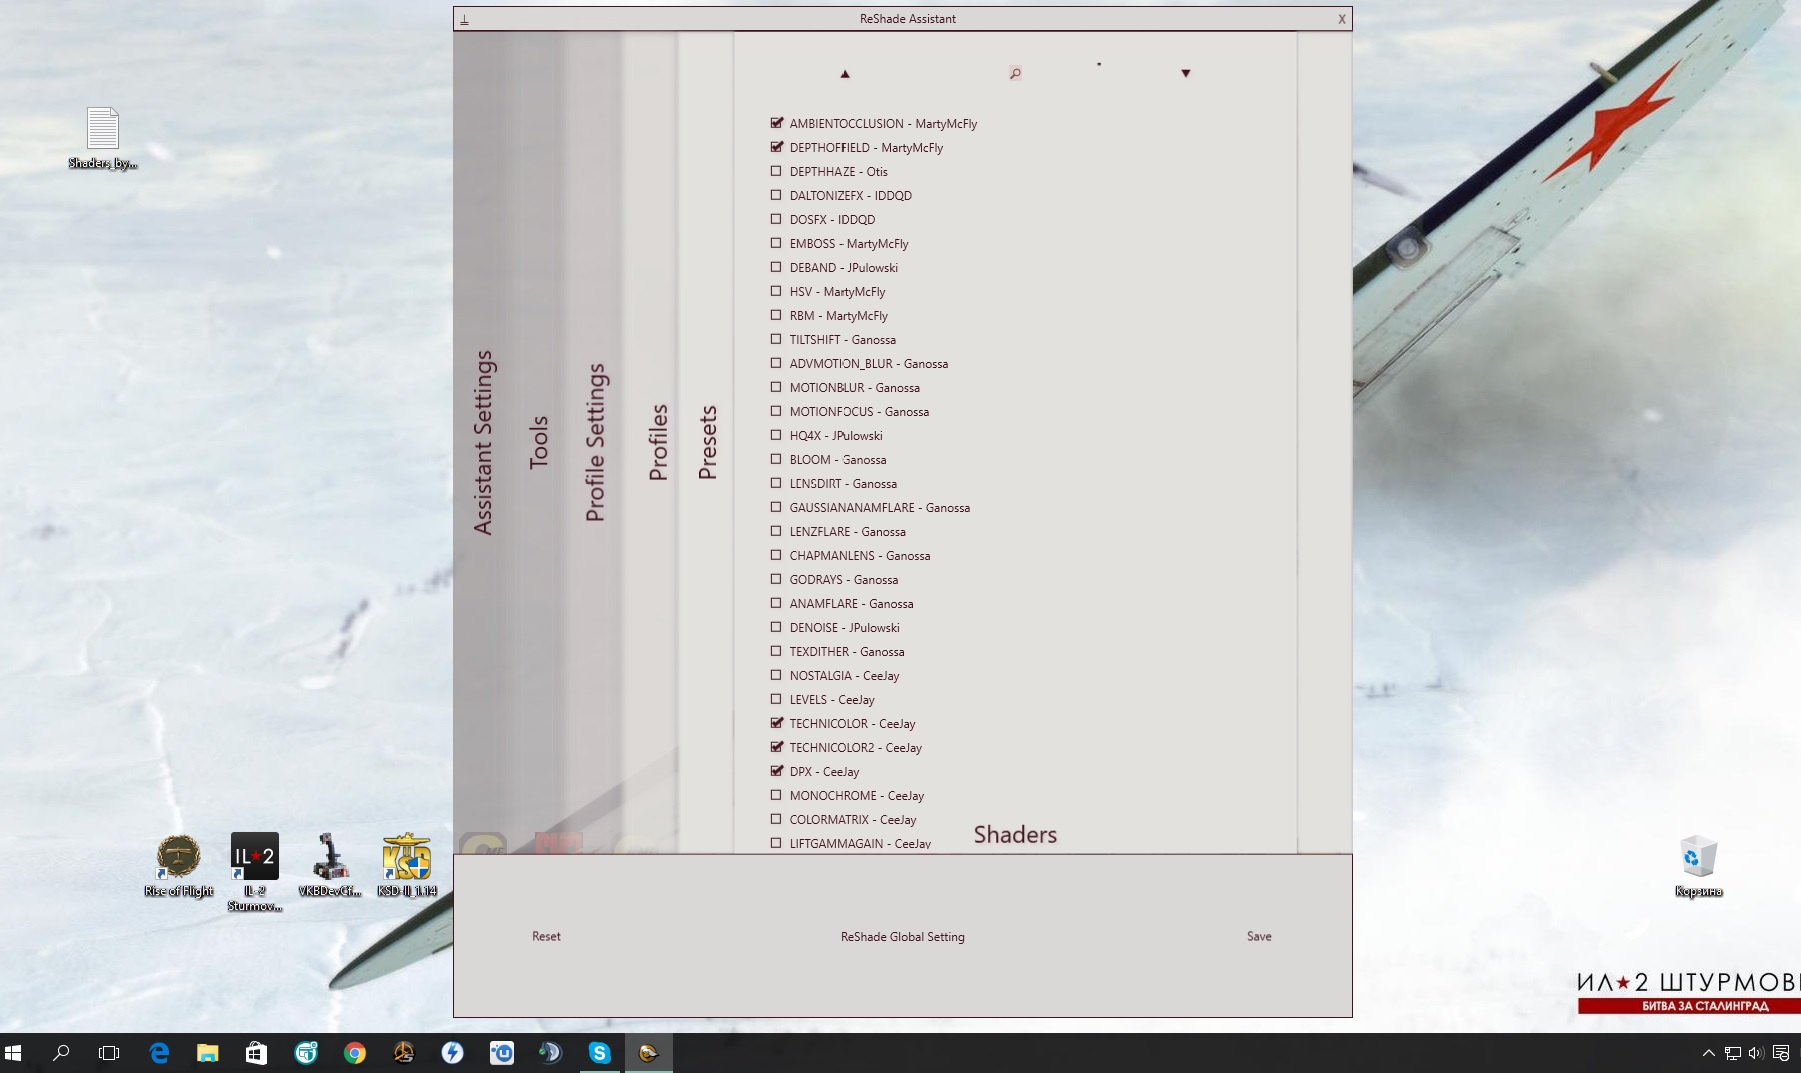Open the Recycle Bin (Корзина)
The height and width of the screenshot is (1073, 1801).
click(1698, 866)
